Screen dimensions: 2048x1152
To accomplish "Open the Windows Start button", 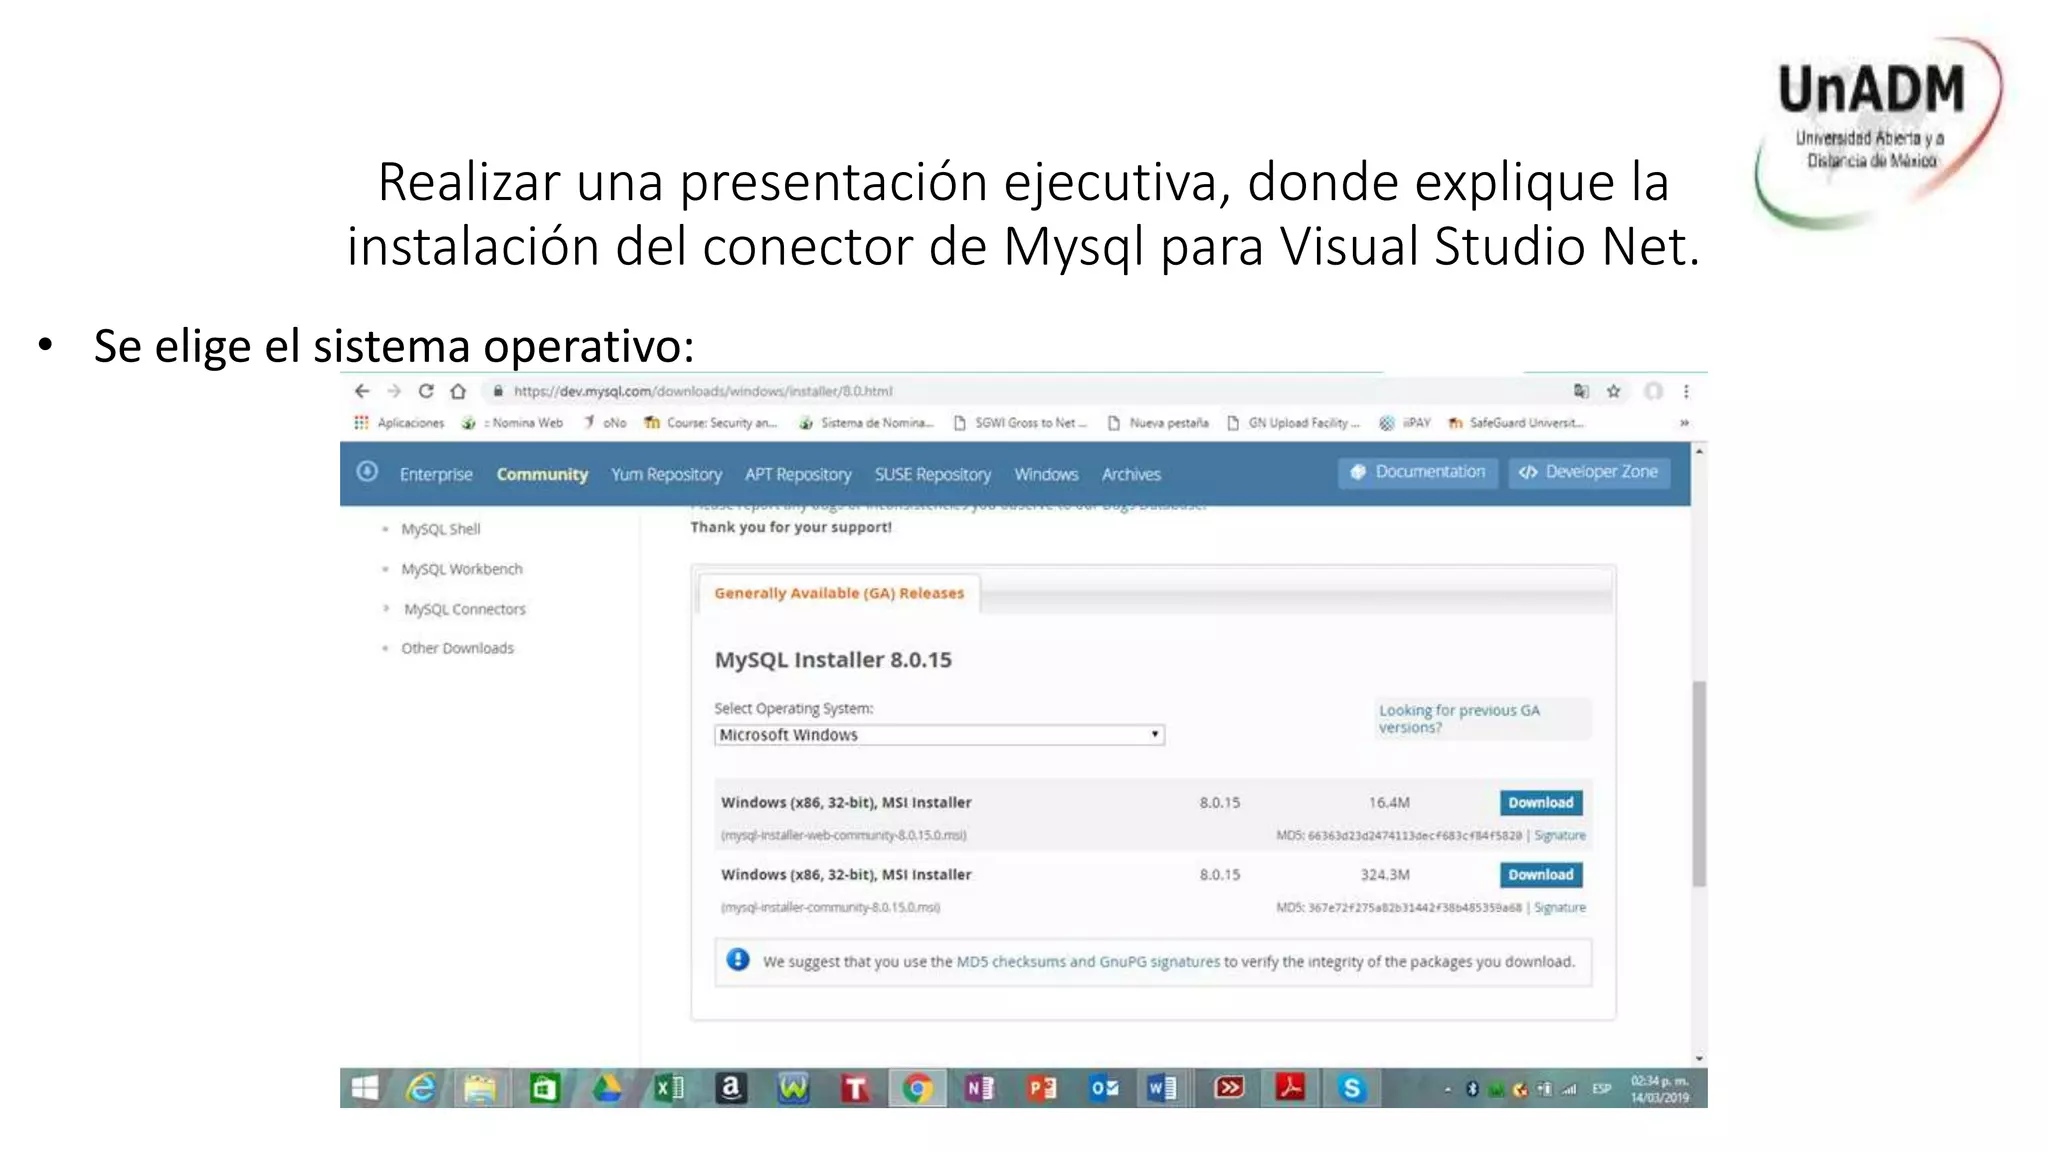I will click(365, 1088).
